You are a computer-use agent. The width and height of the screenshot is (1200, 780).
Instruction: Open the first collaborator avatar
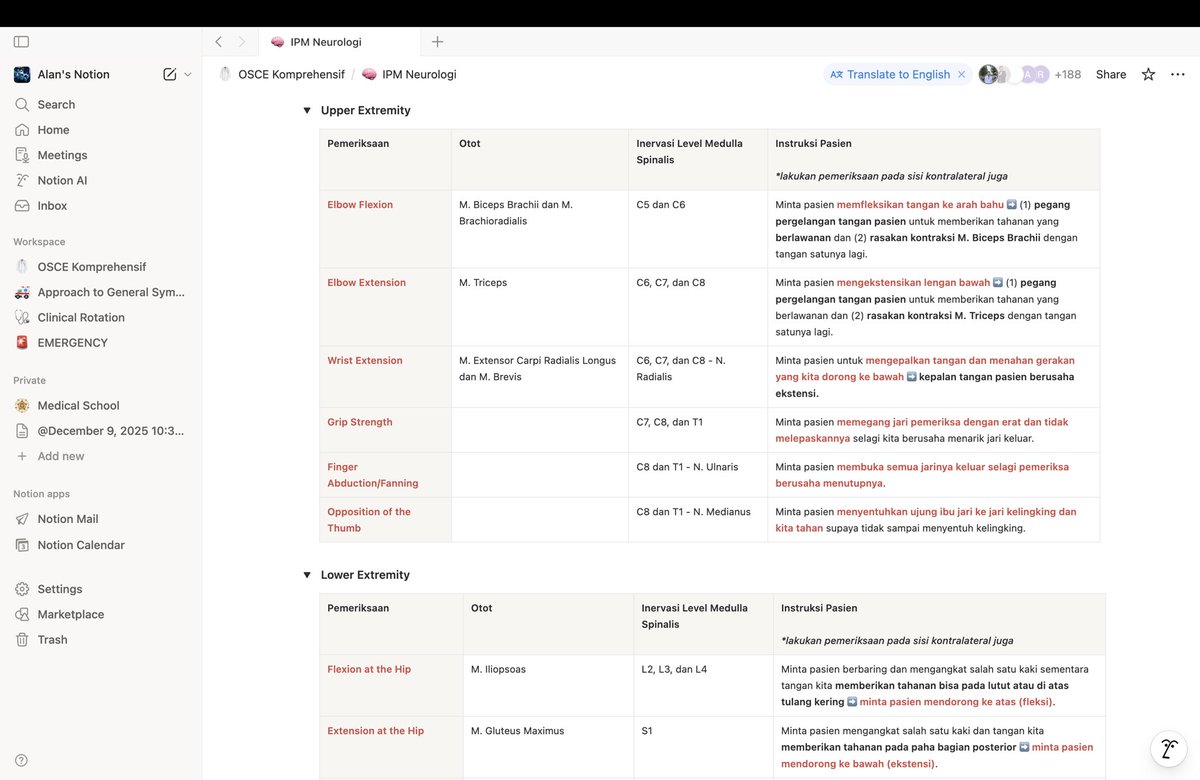(988, 74)
